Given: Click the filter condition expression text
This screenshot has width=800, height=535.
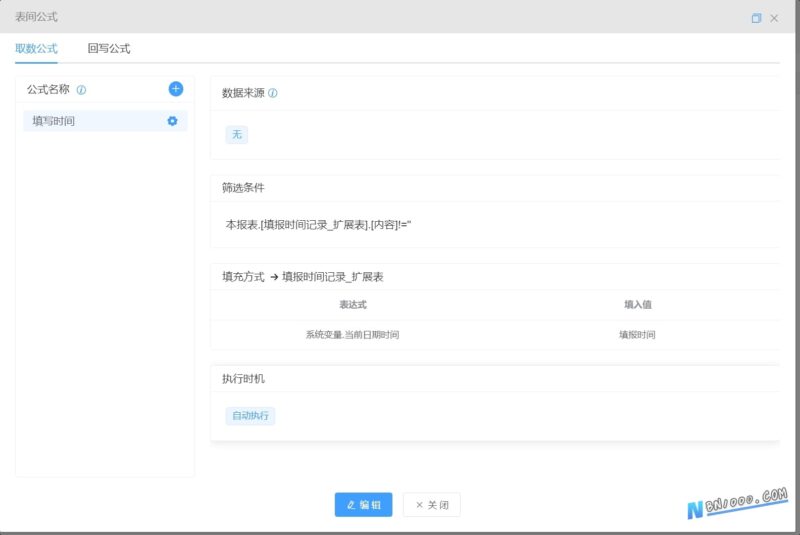Looking at the screenshot, I should pos(318,224).
